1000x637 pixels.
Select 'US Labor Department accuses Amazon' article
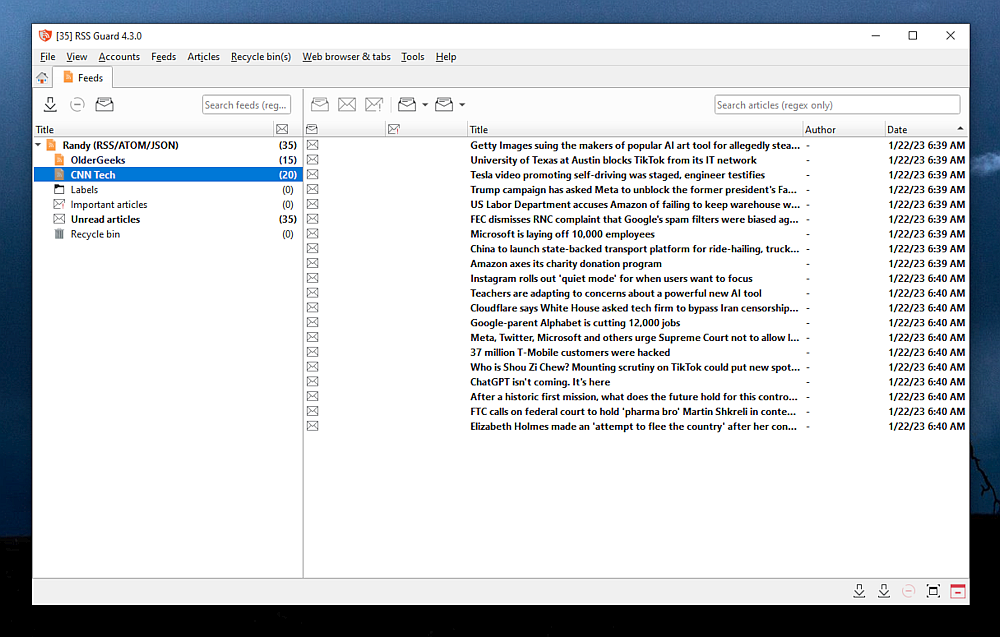click(636, 205)
